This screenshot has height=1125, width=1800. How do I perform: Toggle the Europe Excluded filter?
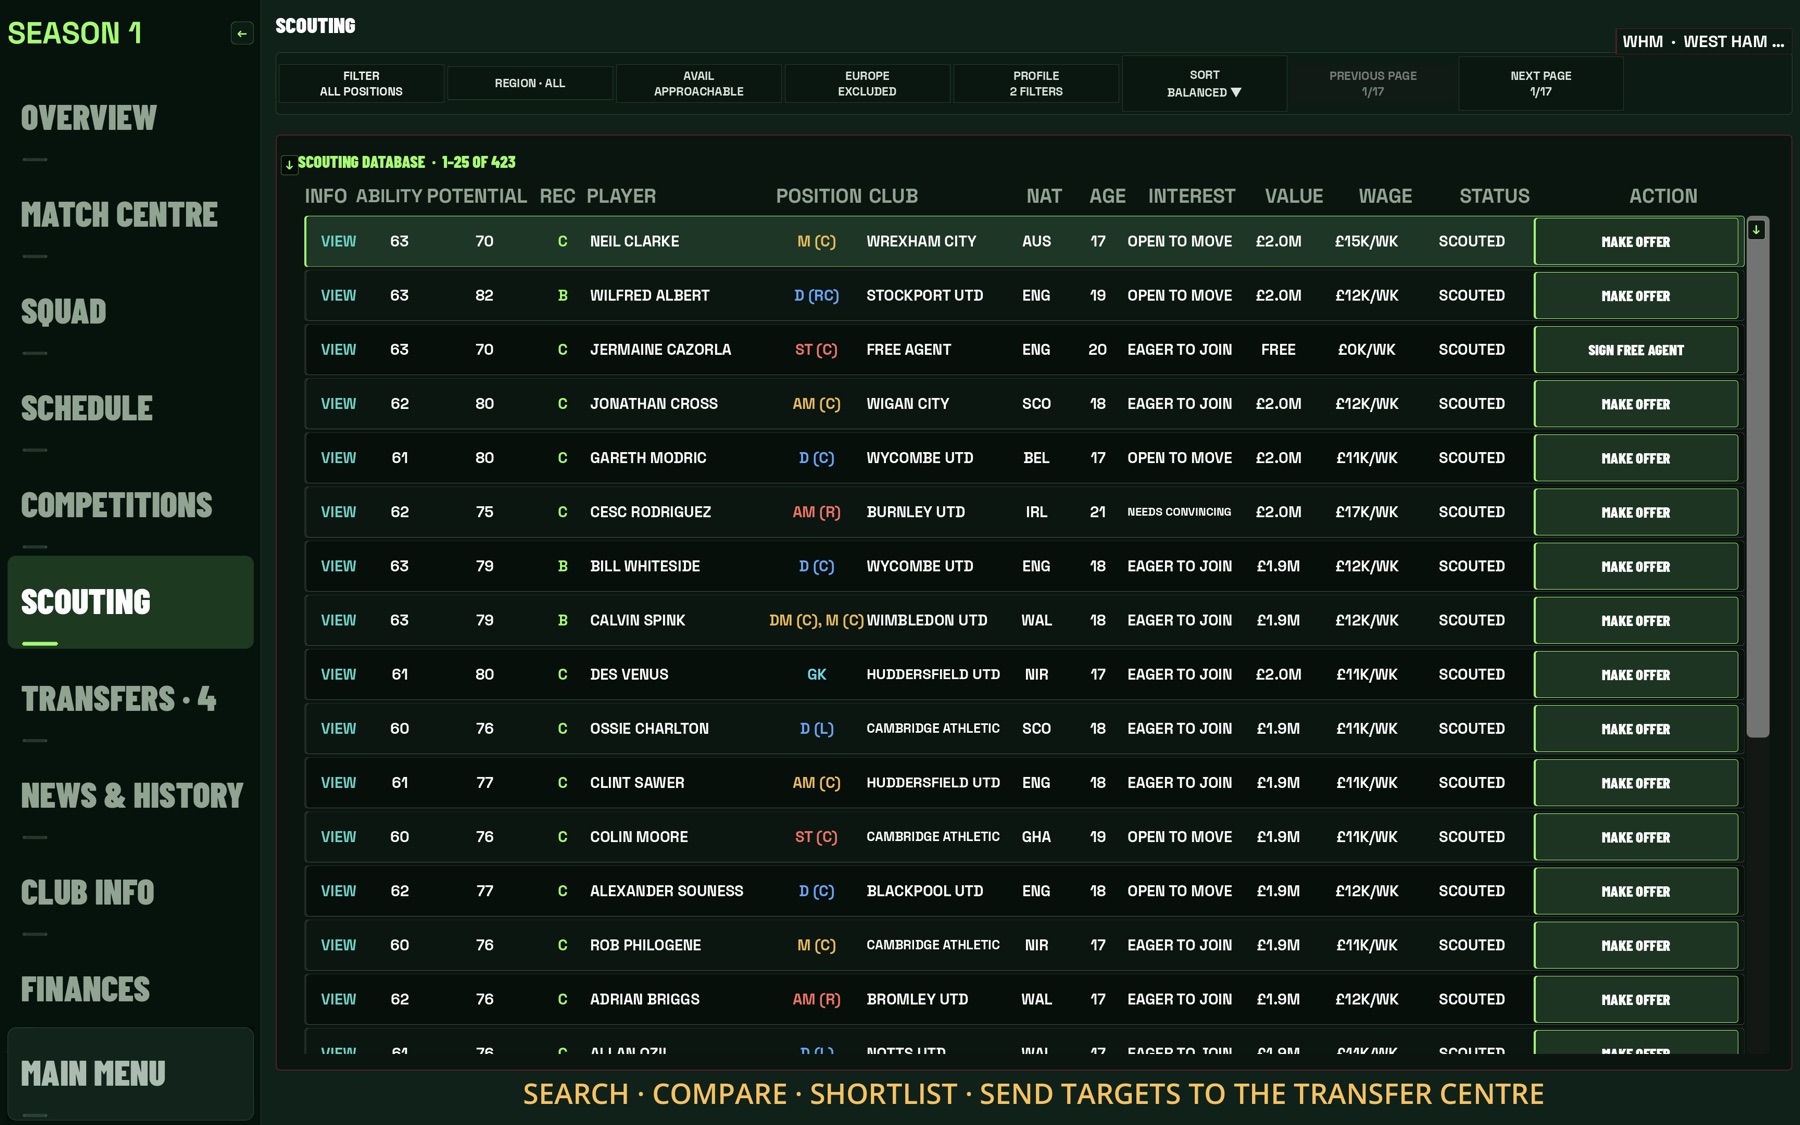coord(867,83)
